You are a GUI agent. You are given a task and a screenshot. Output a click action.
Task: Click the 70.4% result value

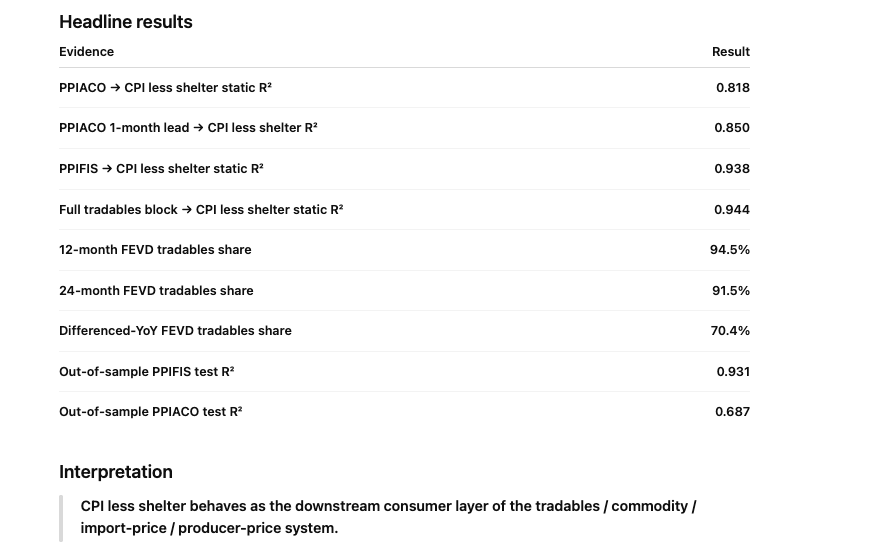(730, 330)
